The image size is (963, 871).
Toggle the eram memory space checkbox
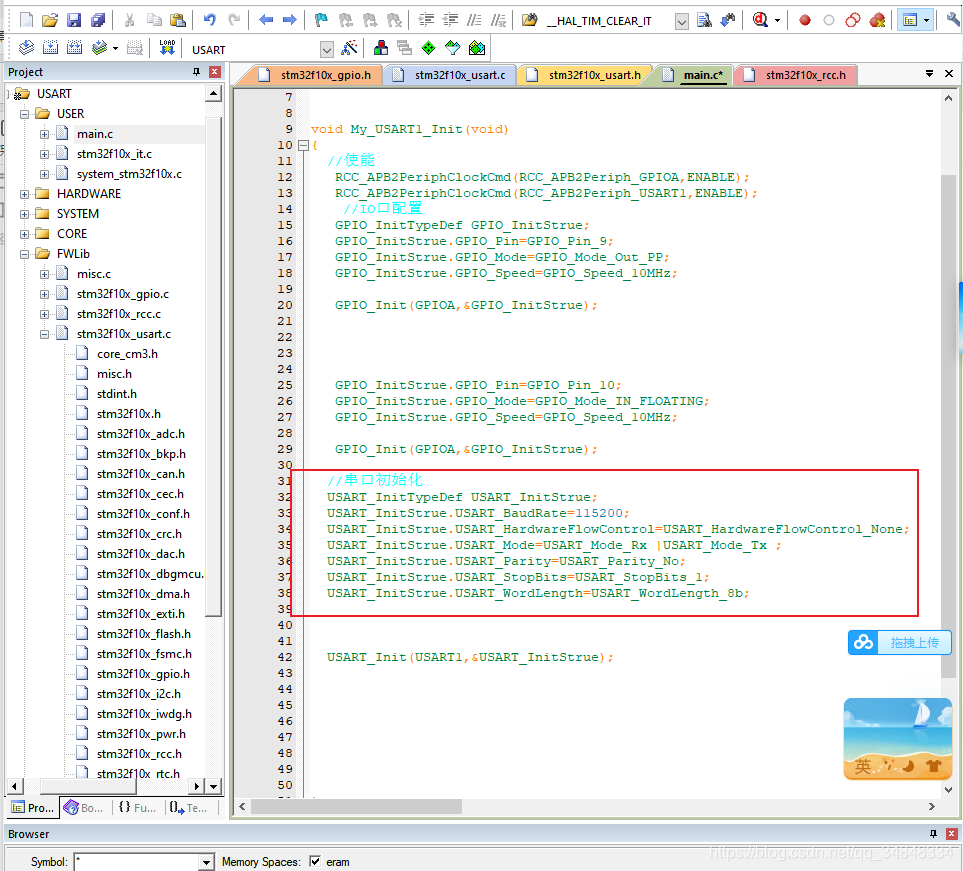pyautogui.click(x=315, y=861)
